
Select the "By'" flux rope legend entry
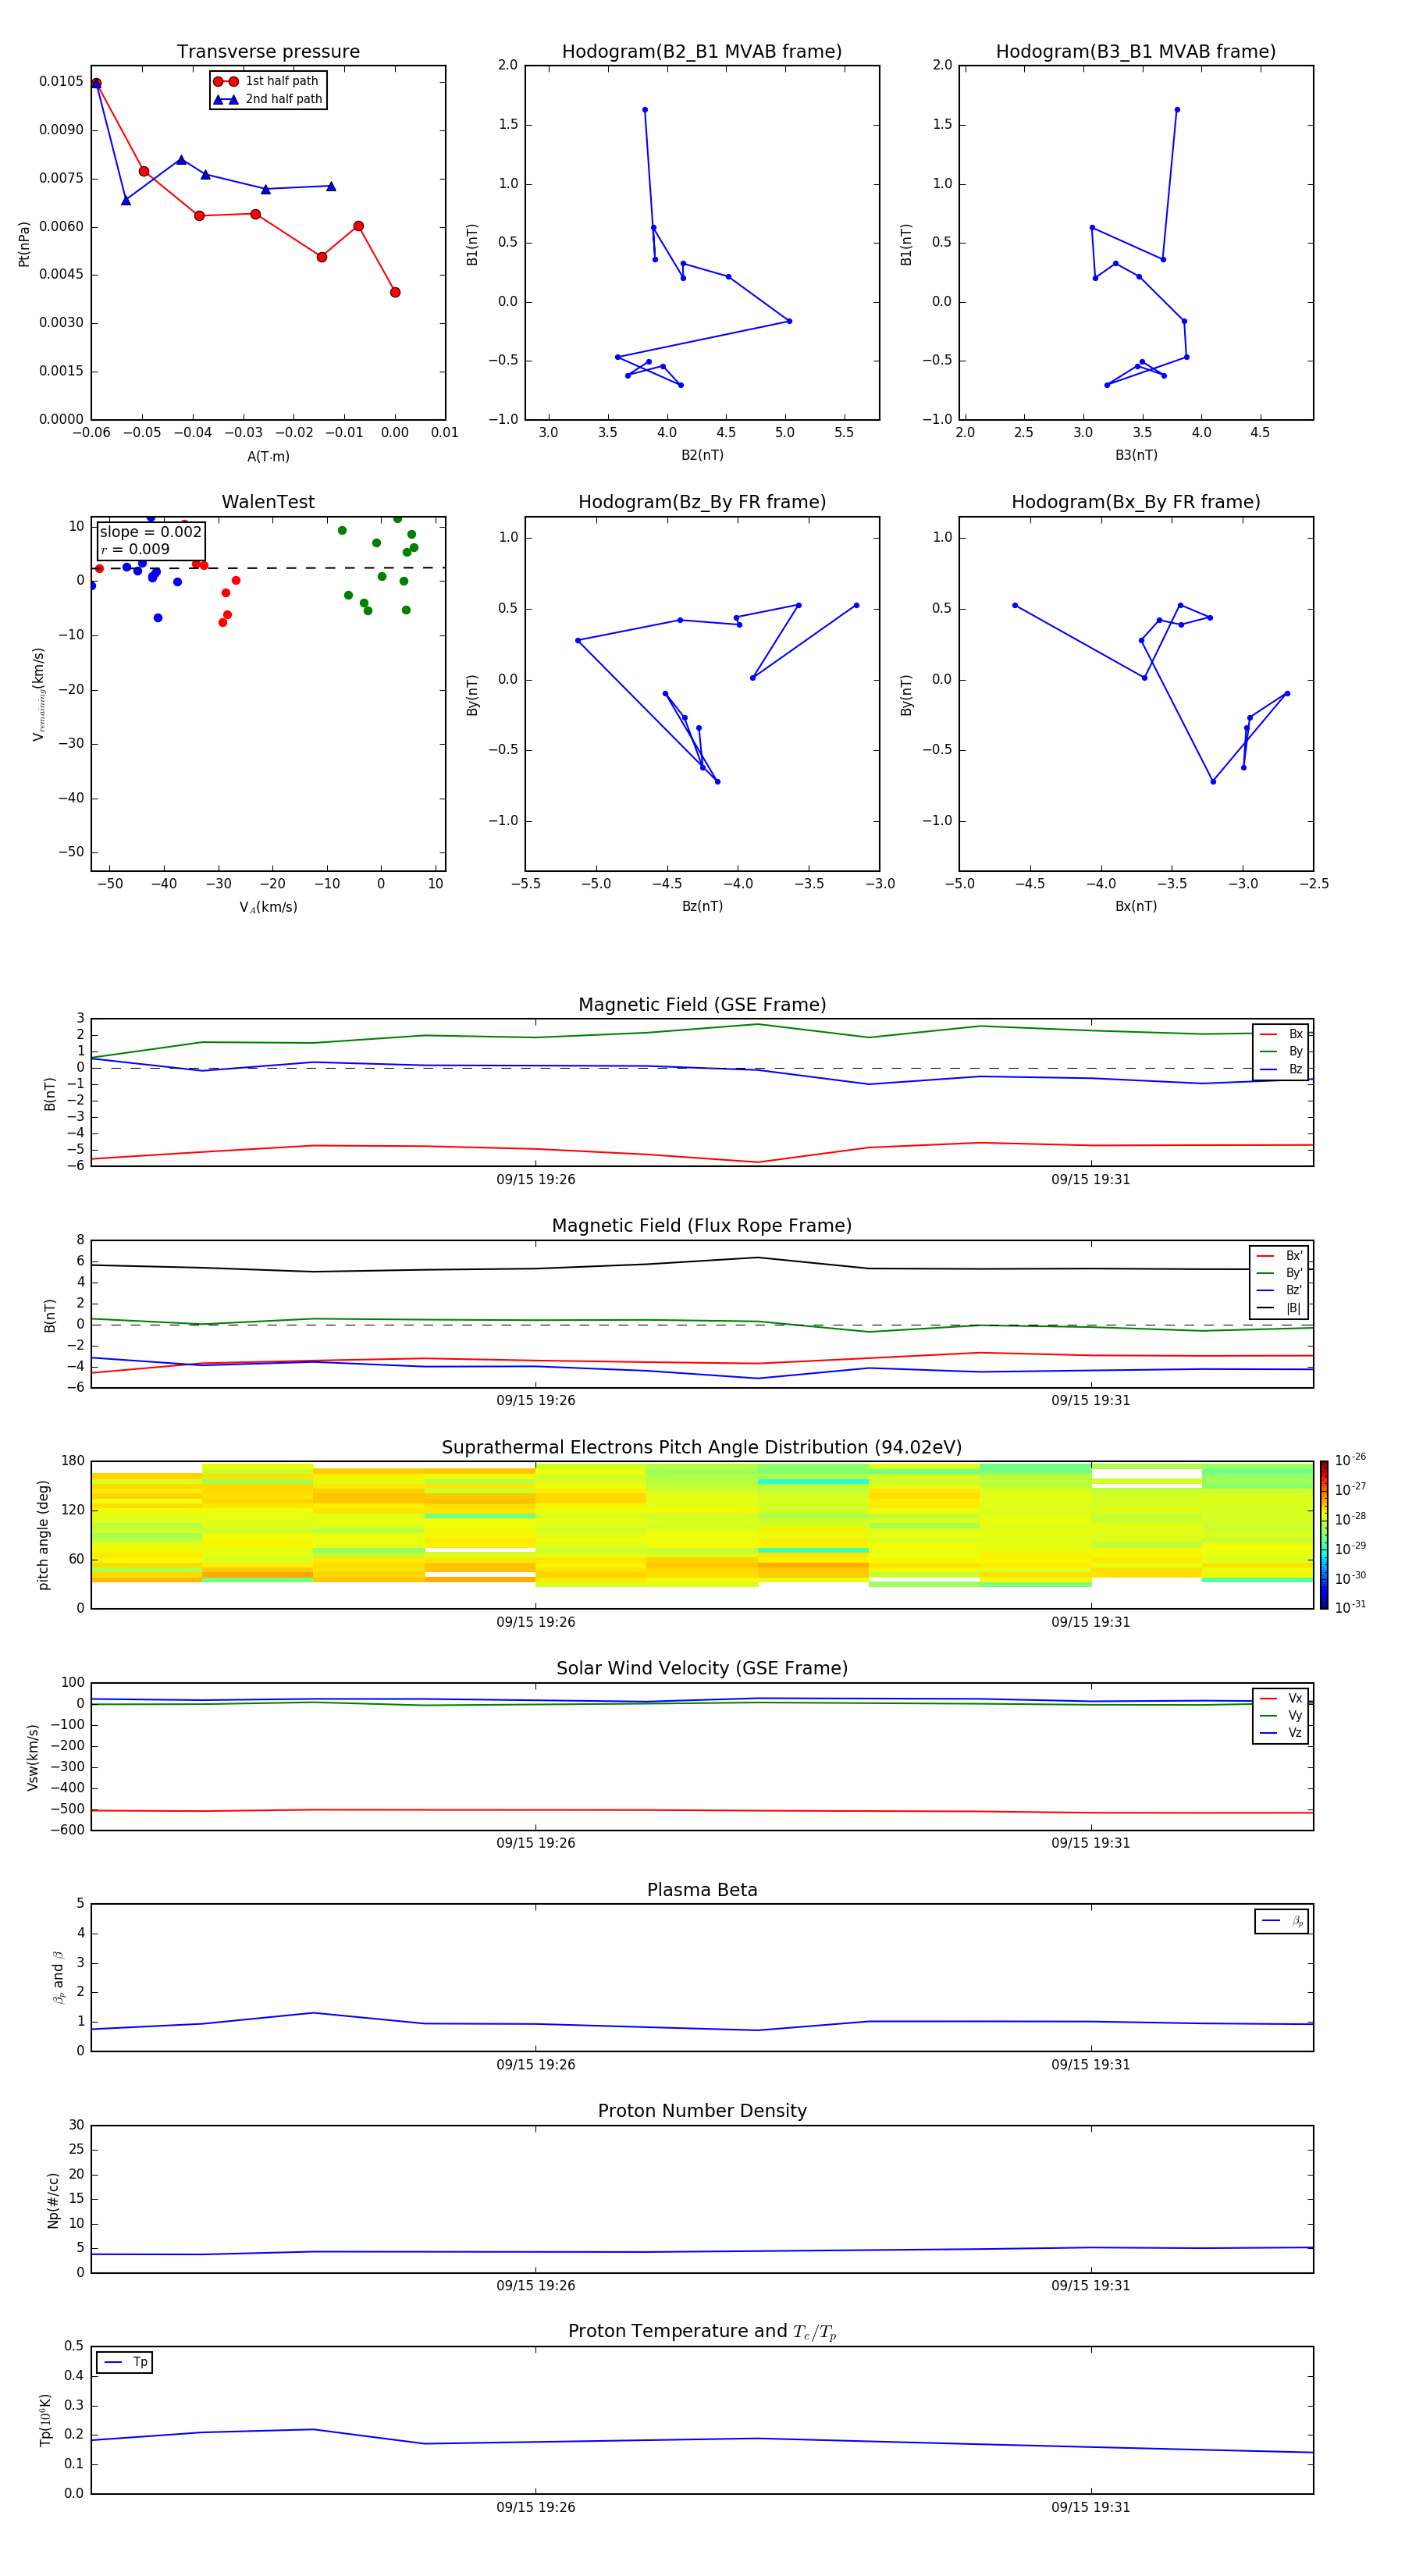(x=1280, y=1273)
